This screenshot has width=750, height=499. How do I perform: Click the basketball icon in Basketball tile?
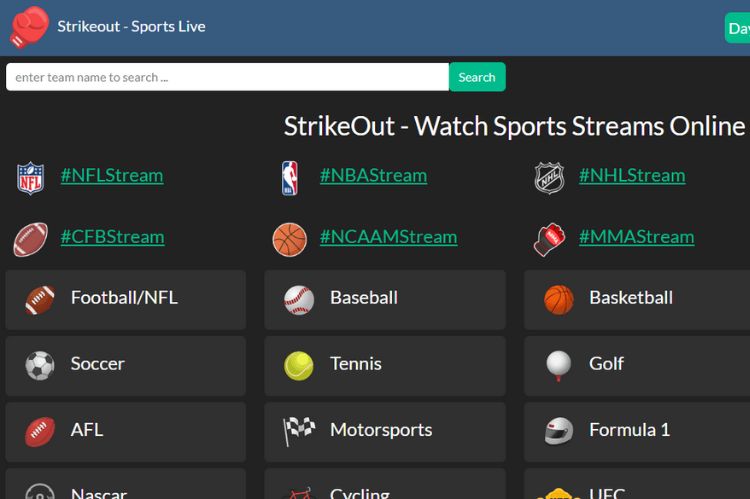[x=559, y=300]
